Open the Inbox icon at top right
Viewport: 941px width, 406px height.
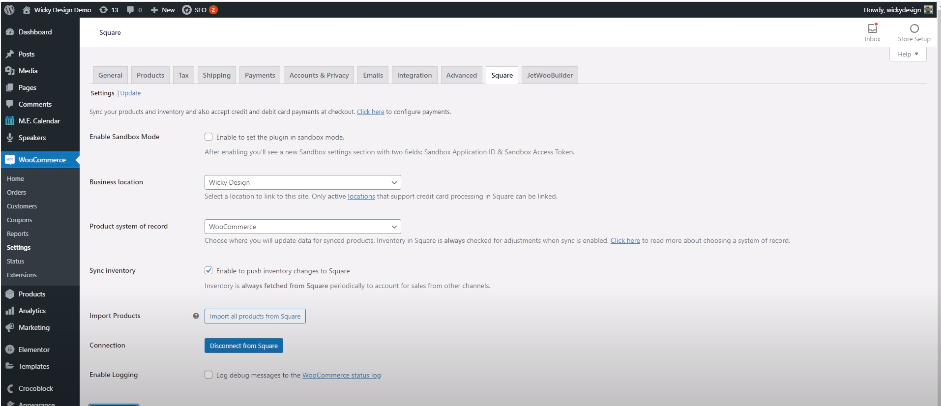click(x=872, y=28)
